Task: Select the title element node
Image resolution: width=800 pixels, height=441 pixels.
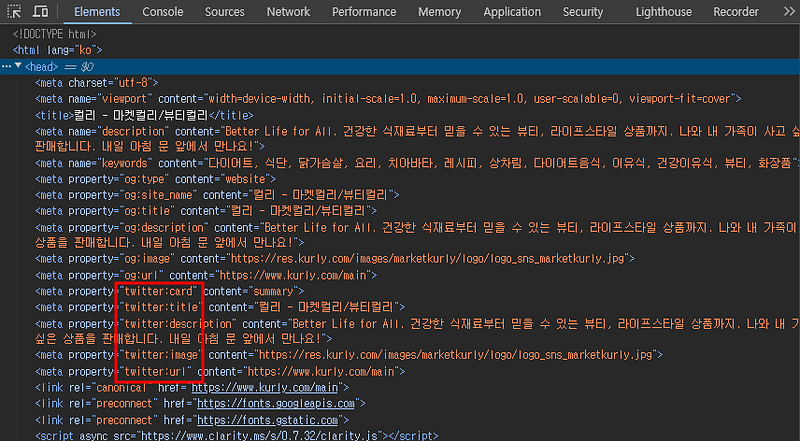Action: (x=144, y=115)
